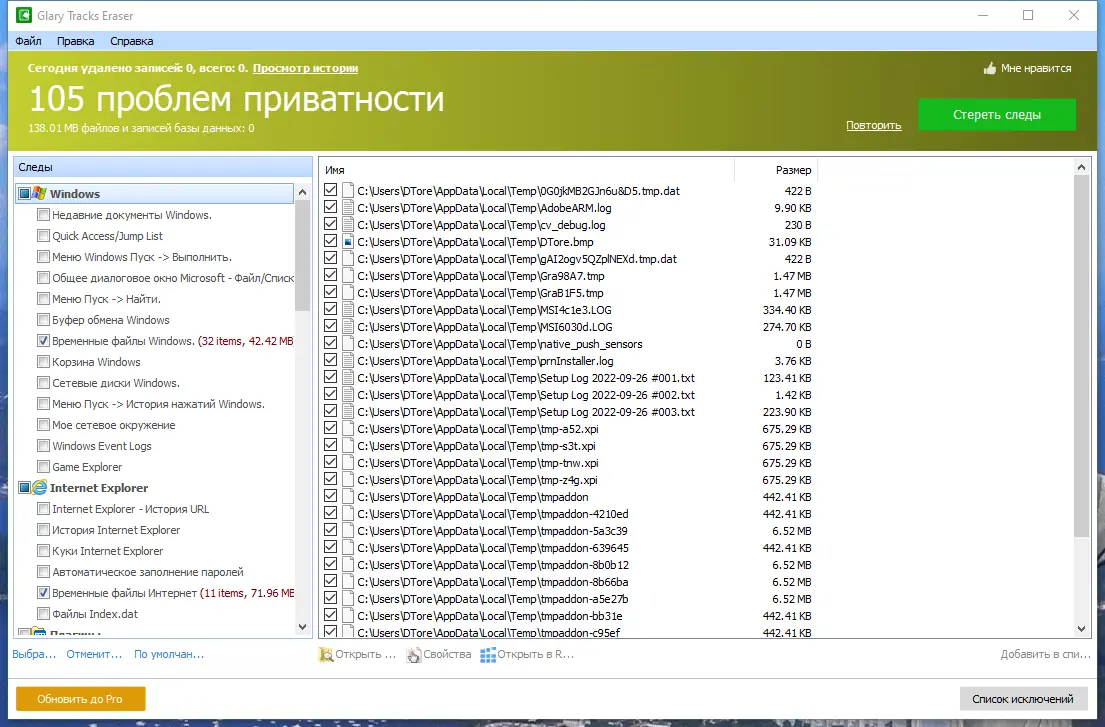Click the file icon of GraB1F5.tmp
This screenshot has width=1105, height=727.
[x=347, y=293]
